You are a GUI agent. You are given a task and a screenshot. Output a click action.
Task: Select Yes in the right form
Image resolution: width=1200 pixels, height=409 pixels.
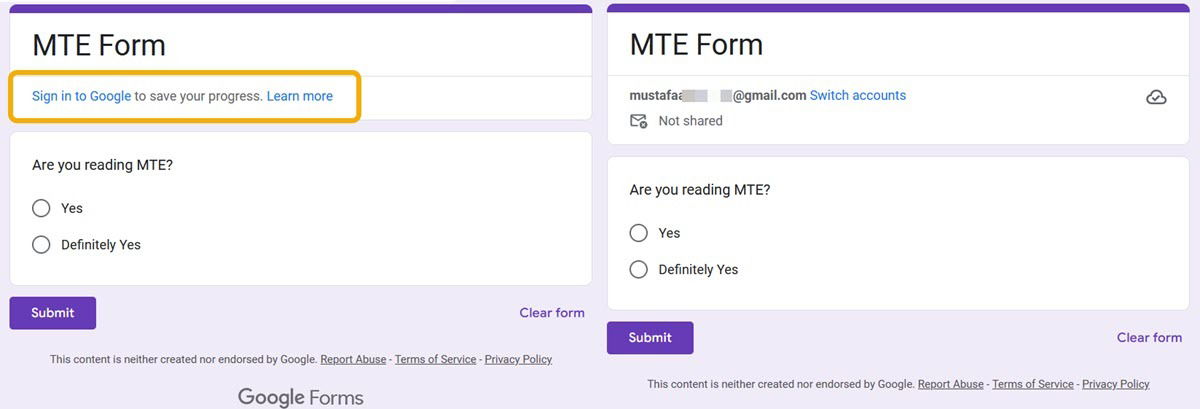pos(638,233)
